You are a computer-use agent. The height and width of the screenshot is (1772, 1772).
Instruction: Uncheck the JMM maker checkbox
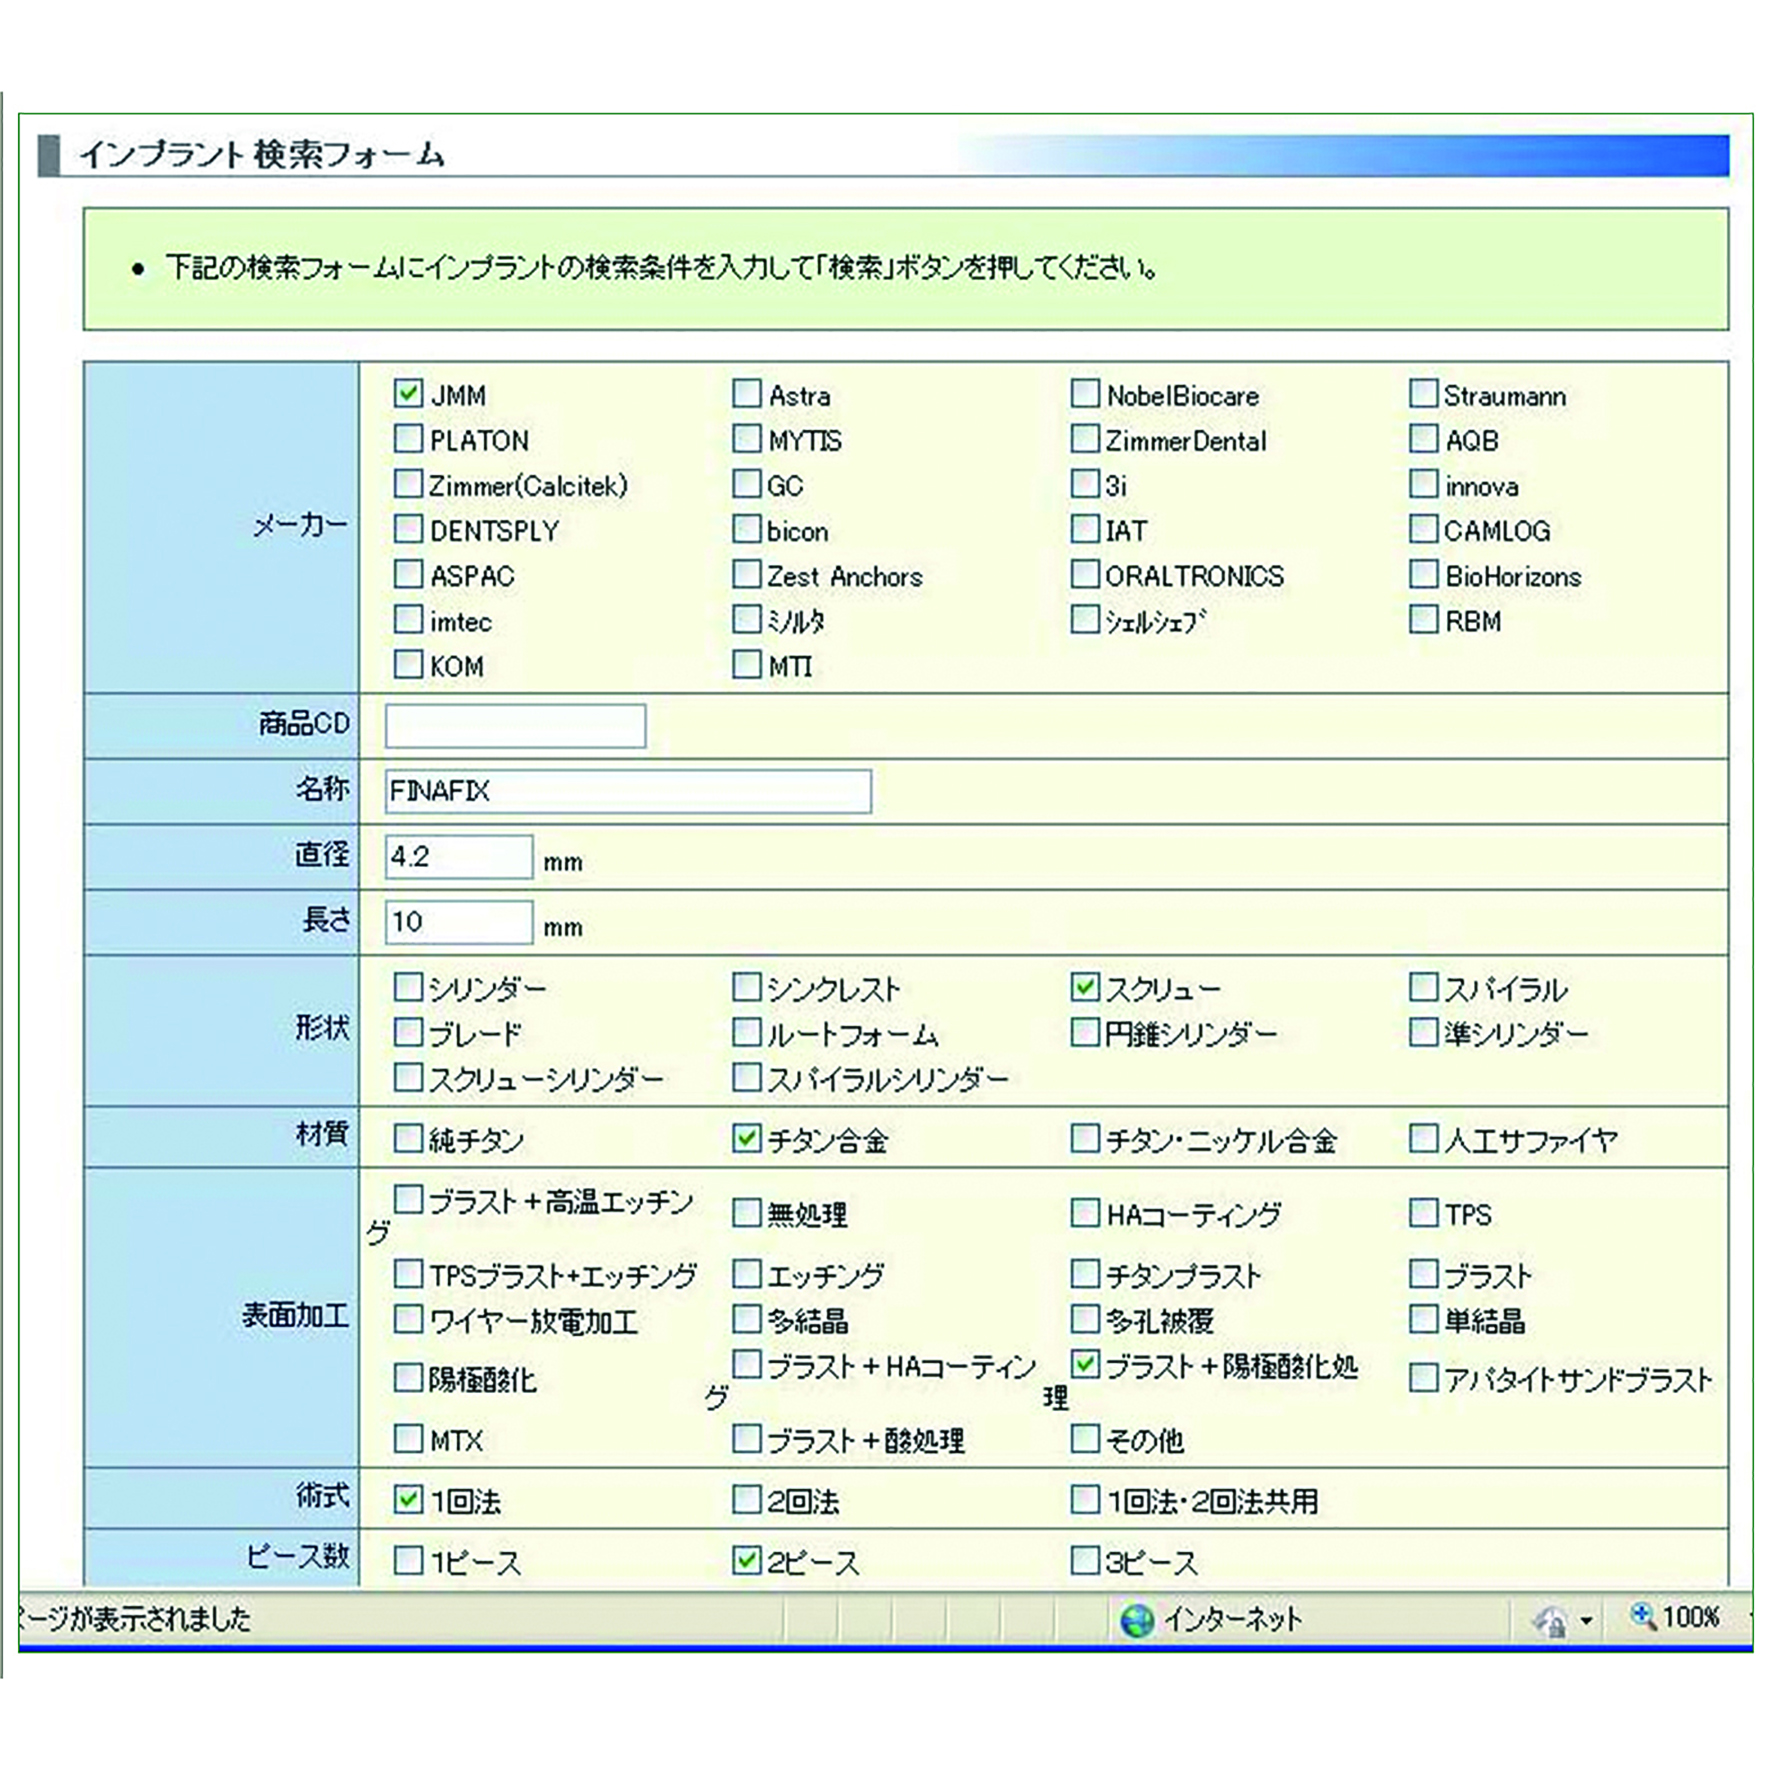pyautogui.click(x=408, y=393)
